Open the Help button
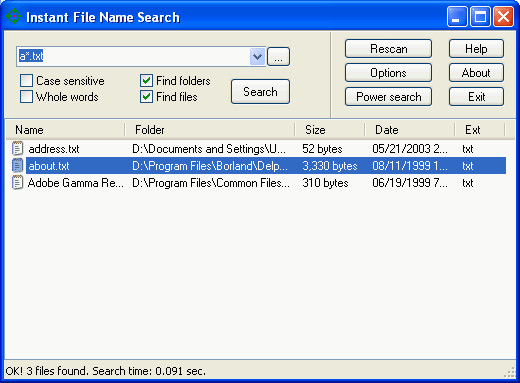The width and height of the screenshot is (520, 383). pos(476,49)
